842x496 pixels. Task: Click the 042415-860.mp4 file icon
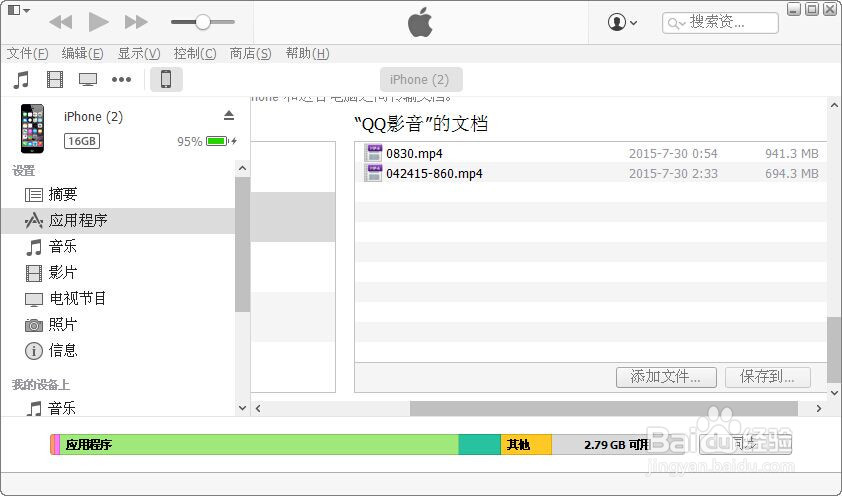point(373,173)
